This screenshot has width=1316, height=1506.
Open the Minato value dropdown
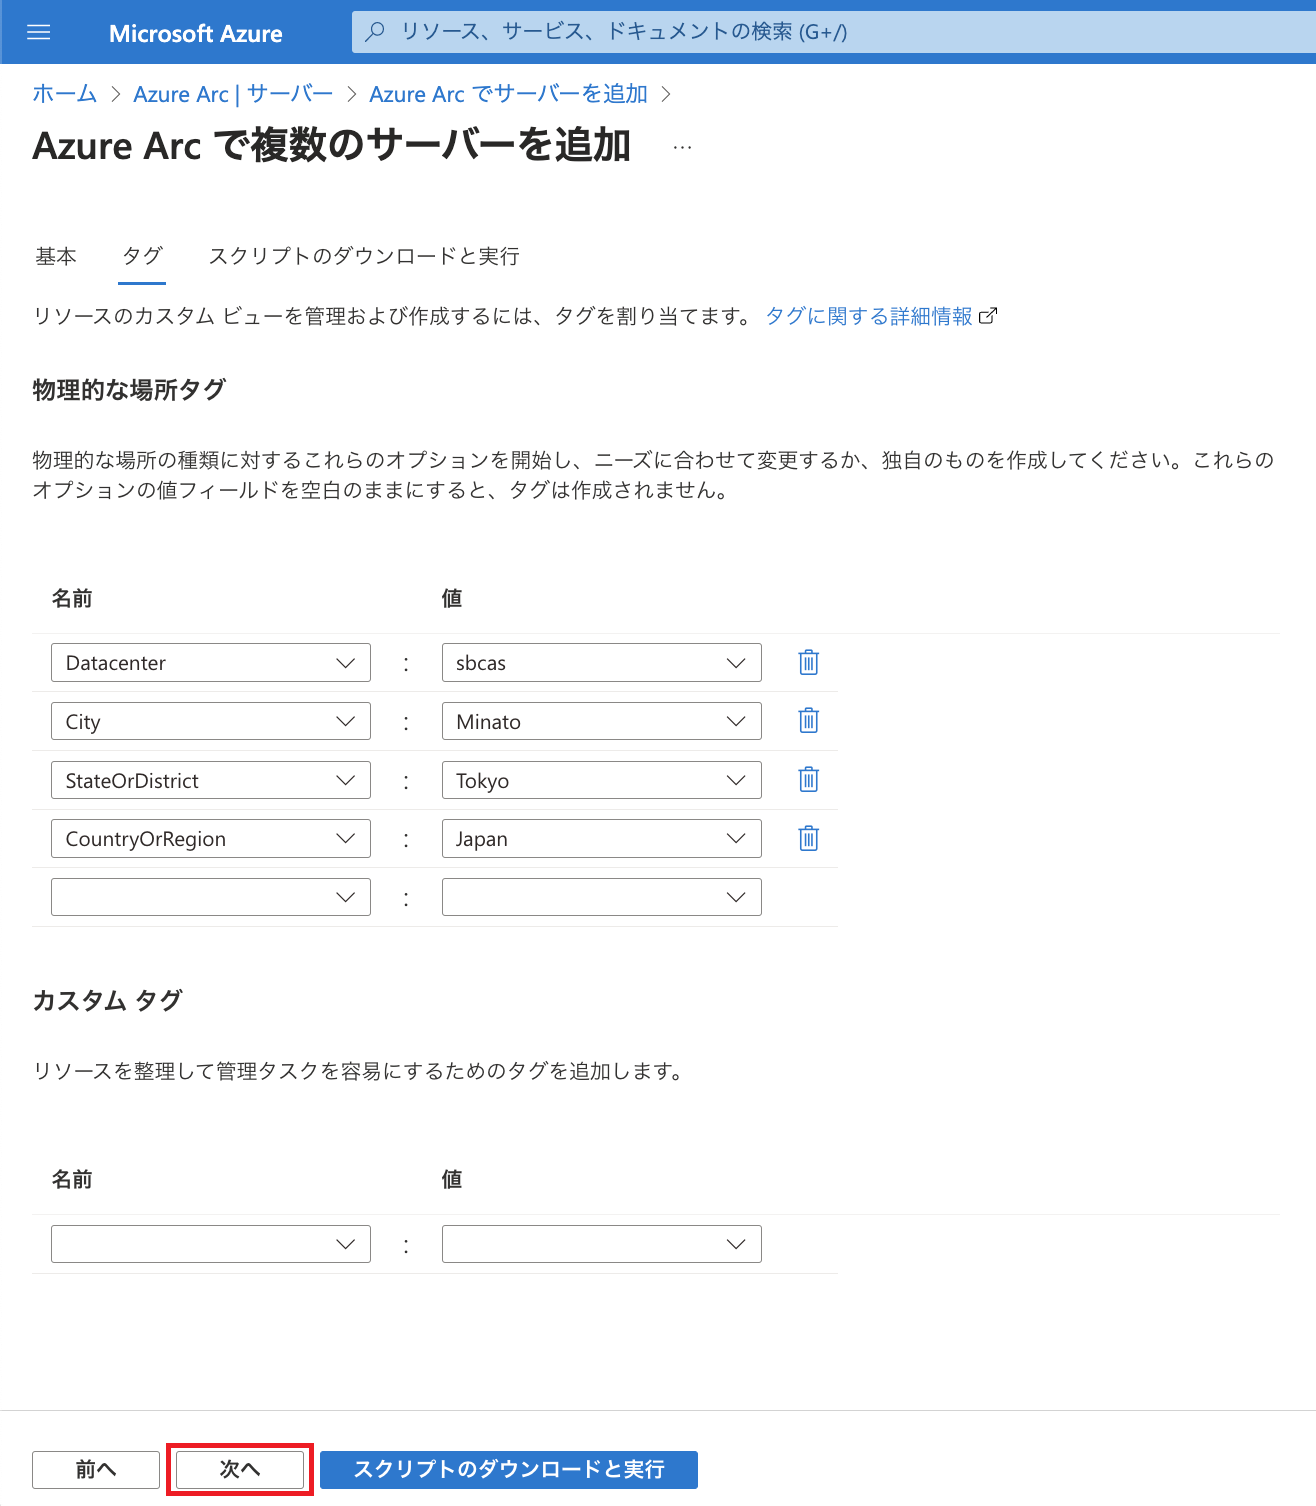tap(602, 721)
